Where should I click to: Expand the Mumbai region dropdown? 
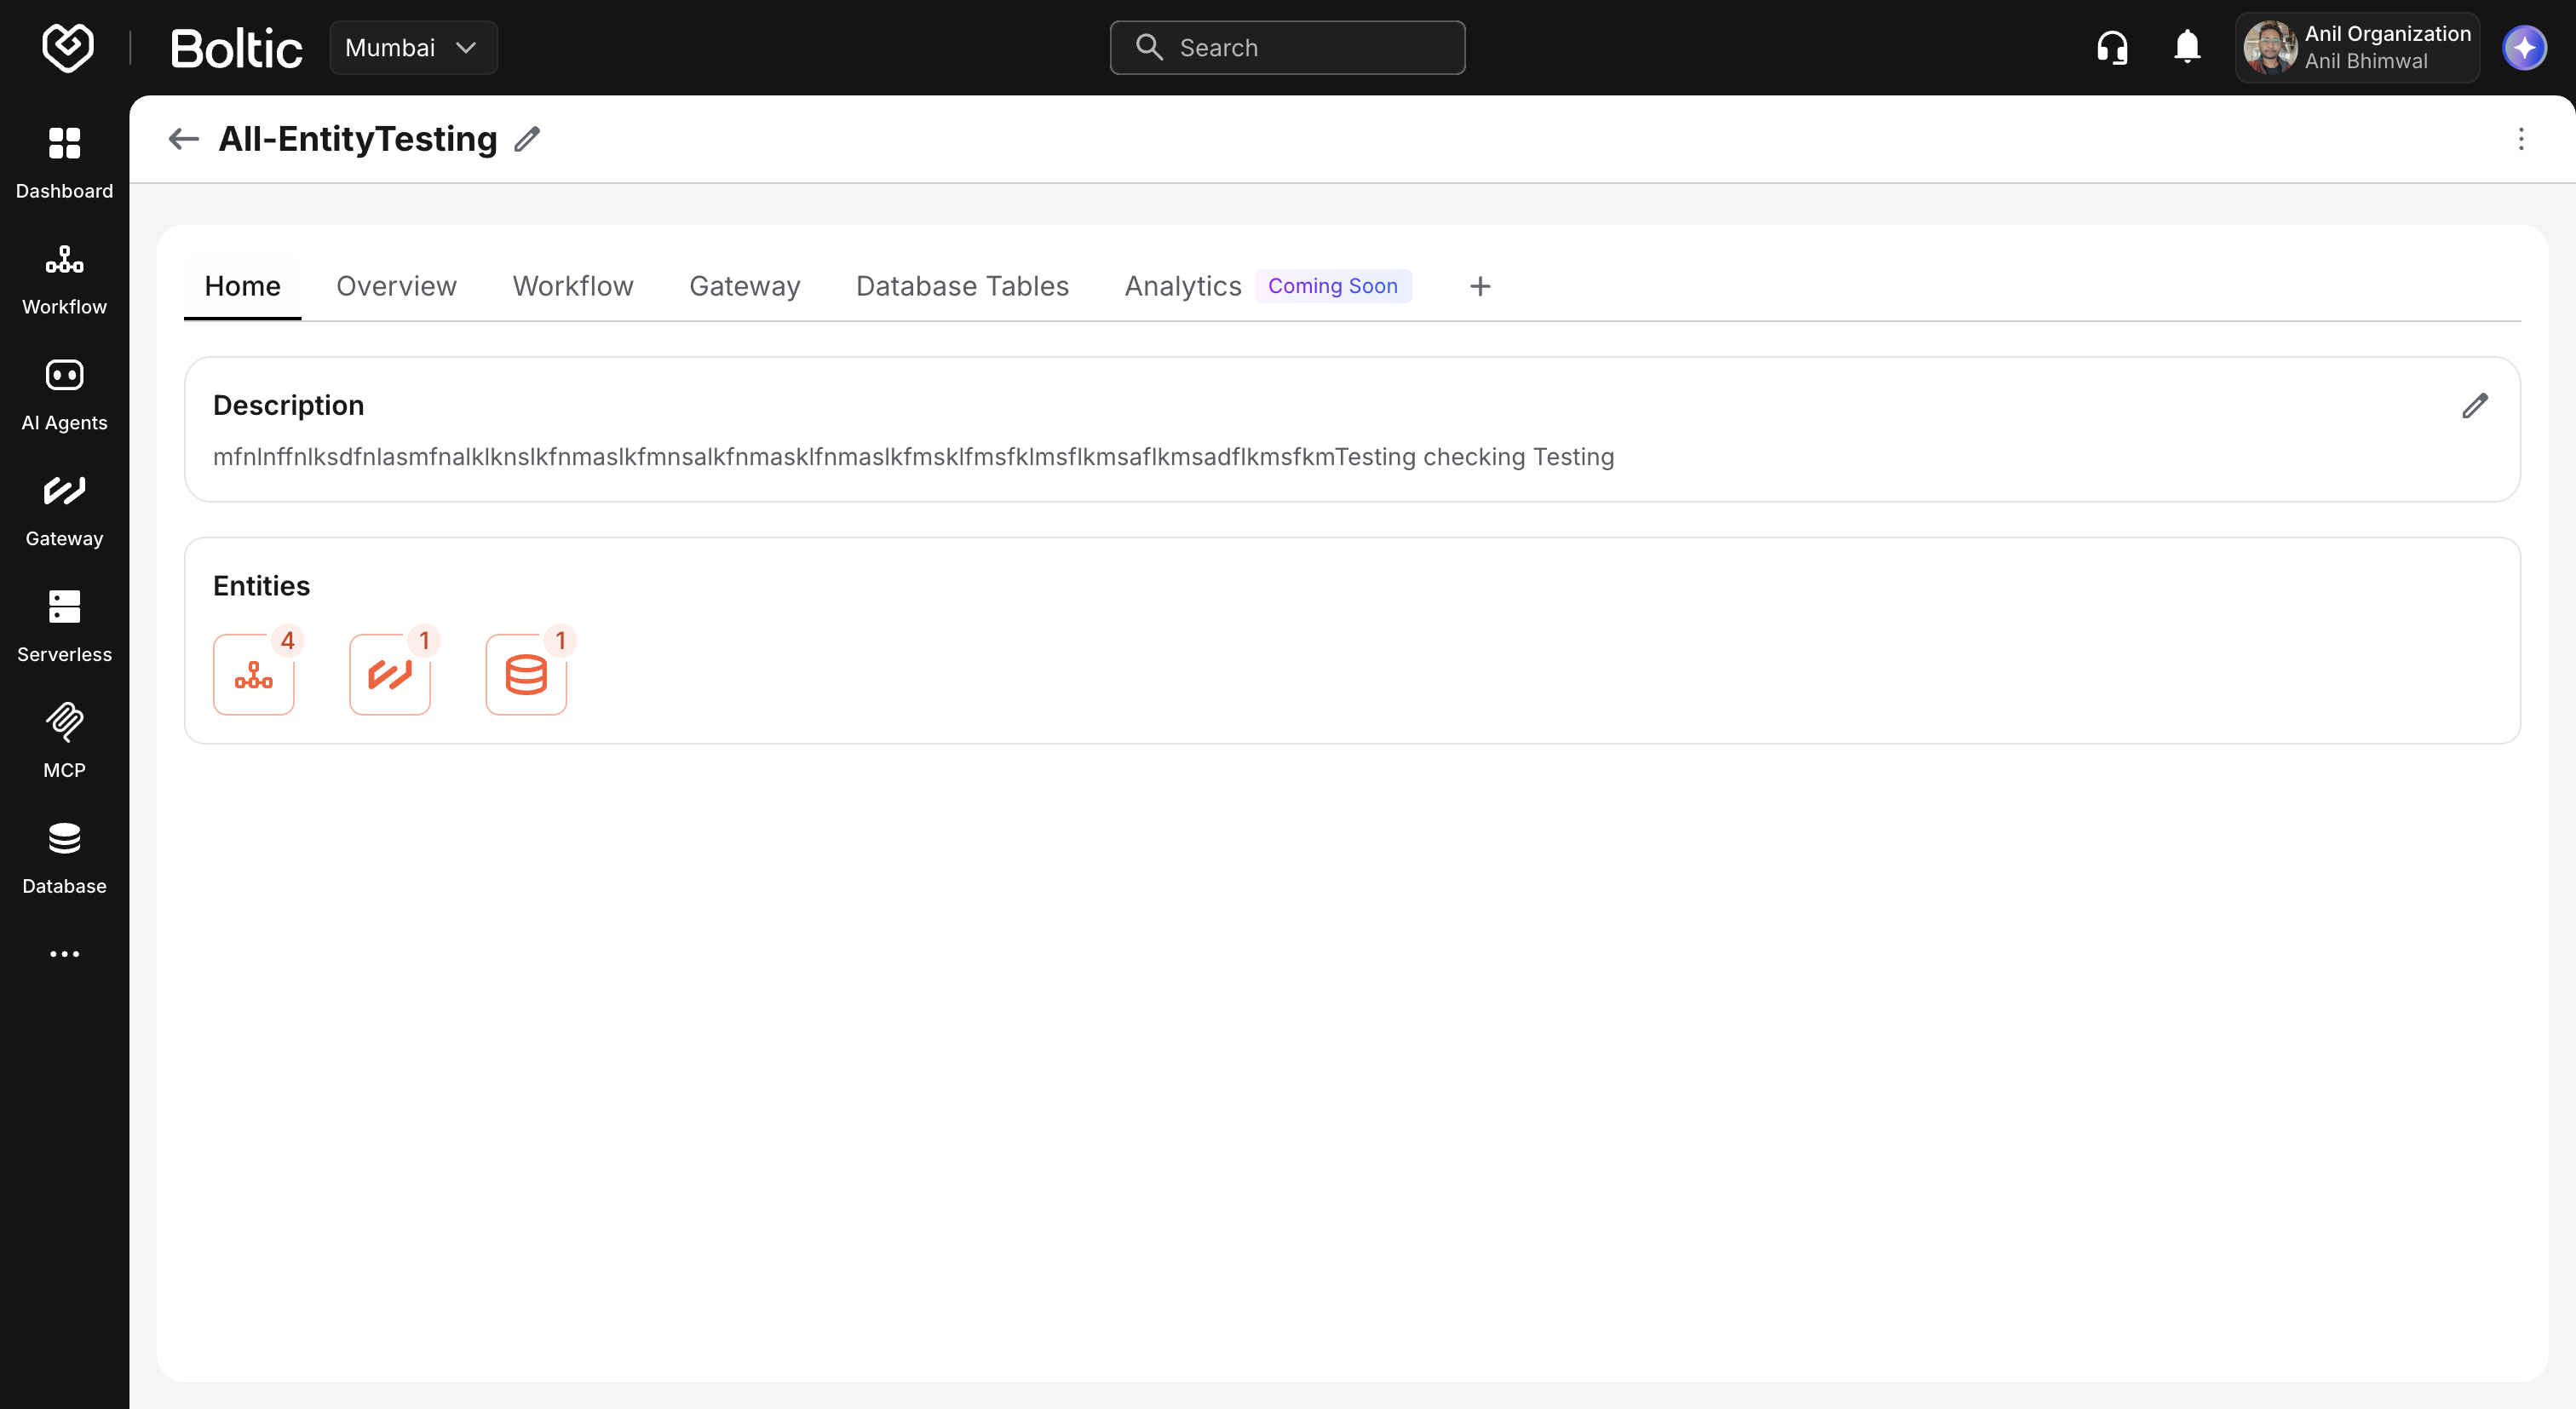413,47
